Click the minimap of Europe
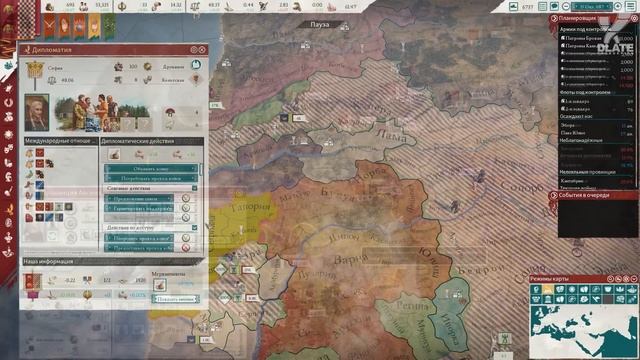 584,331
